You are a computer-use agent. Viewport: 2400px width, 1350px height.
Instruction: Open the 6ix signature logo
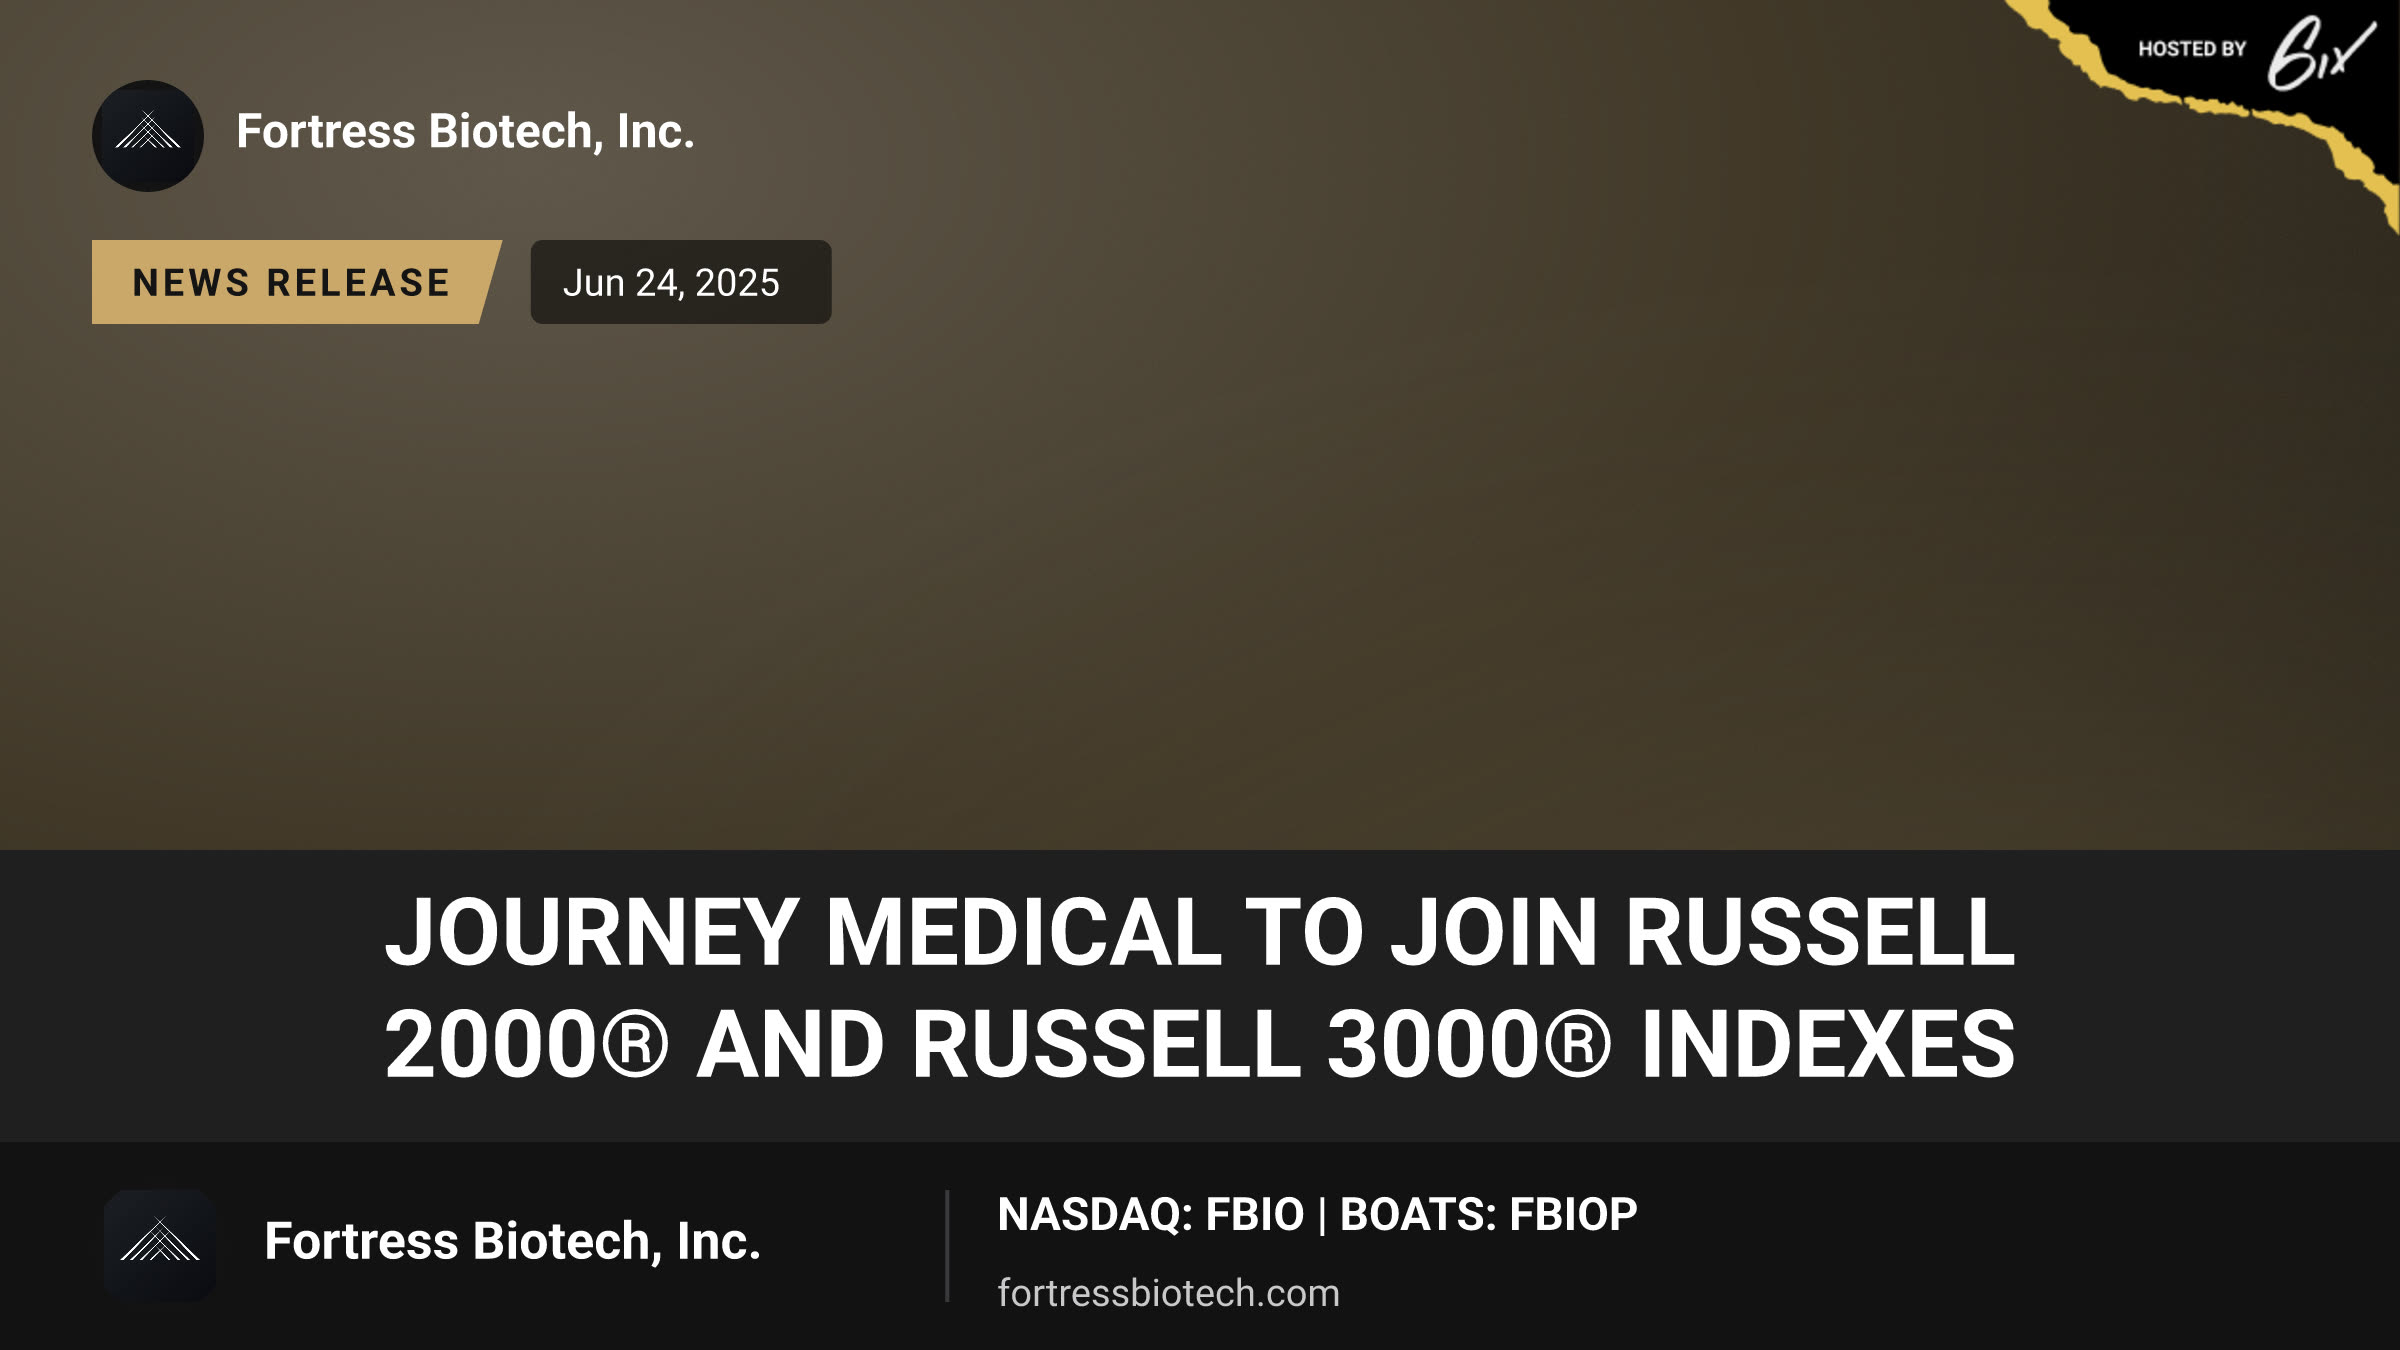pos(2319,54)
